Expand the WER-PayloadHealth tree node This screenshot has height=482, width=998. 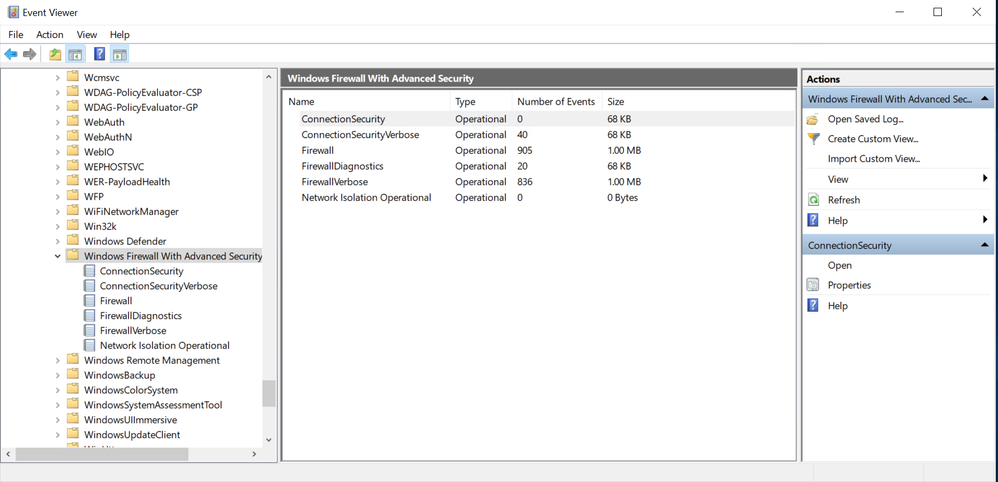[58, 181]
